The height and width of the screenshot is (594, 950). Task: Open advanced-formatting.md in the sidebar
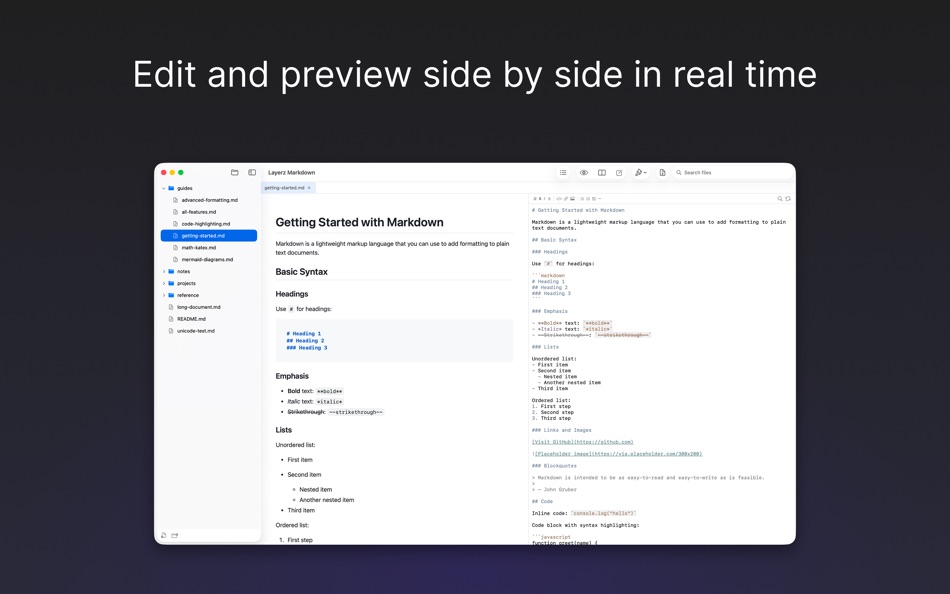(208, 200)
